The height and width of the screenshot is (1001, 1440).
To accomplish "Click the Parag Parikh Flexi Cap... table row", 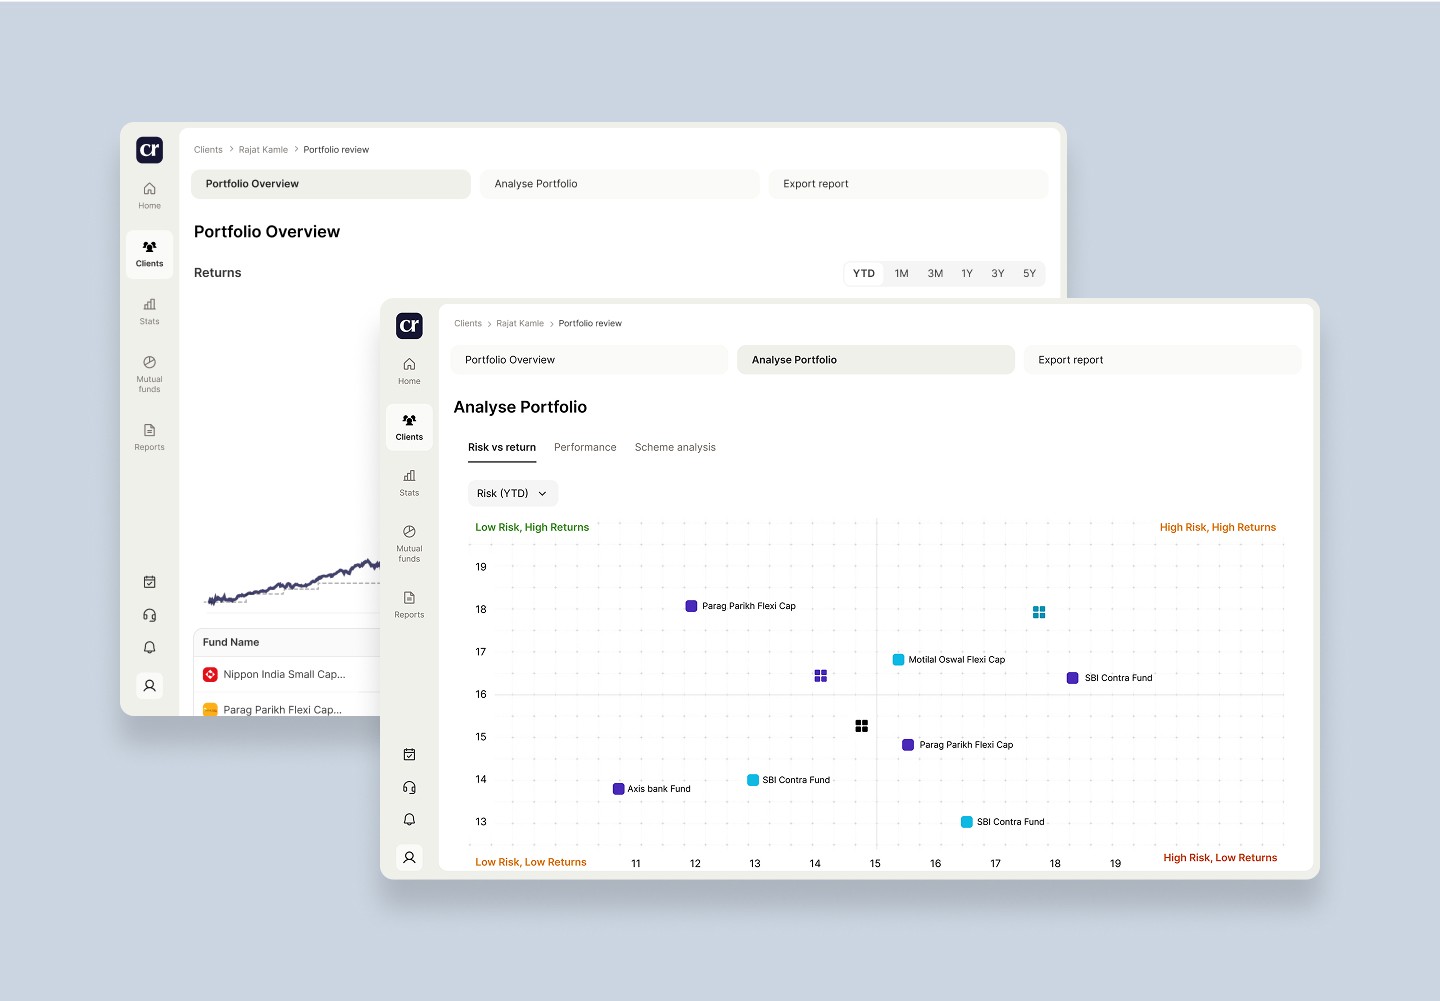I will coord(287,706).
